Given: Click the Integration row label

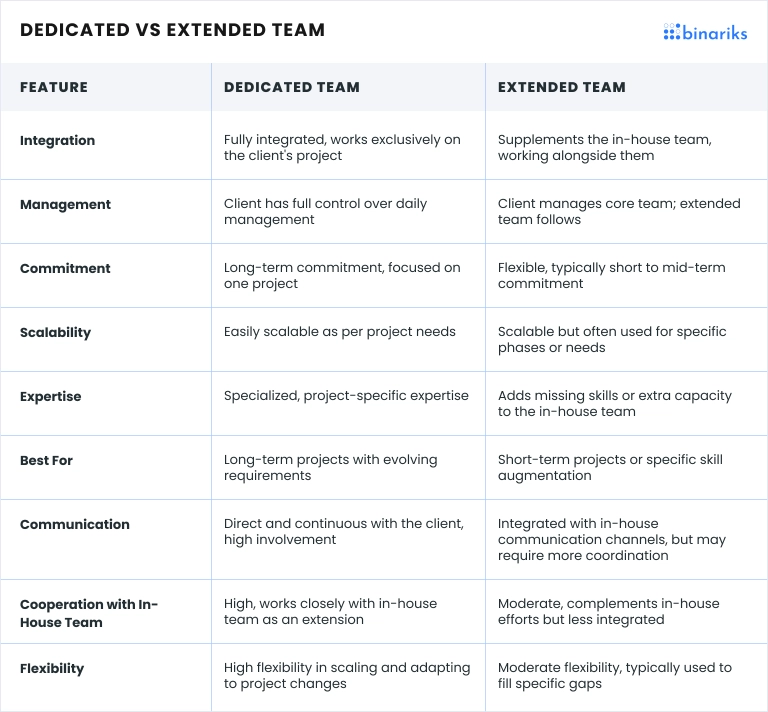Looking at the screenshot, I should [57, 141].
